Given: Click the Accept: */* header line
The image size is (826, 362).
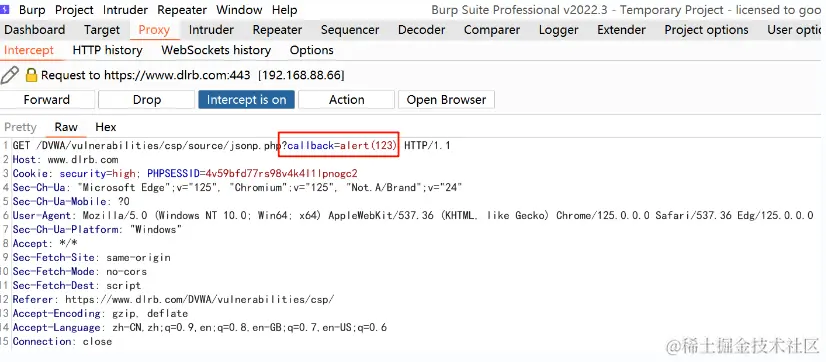Looking at the screenshot, I should point(45,243).
